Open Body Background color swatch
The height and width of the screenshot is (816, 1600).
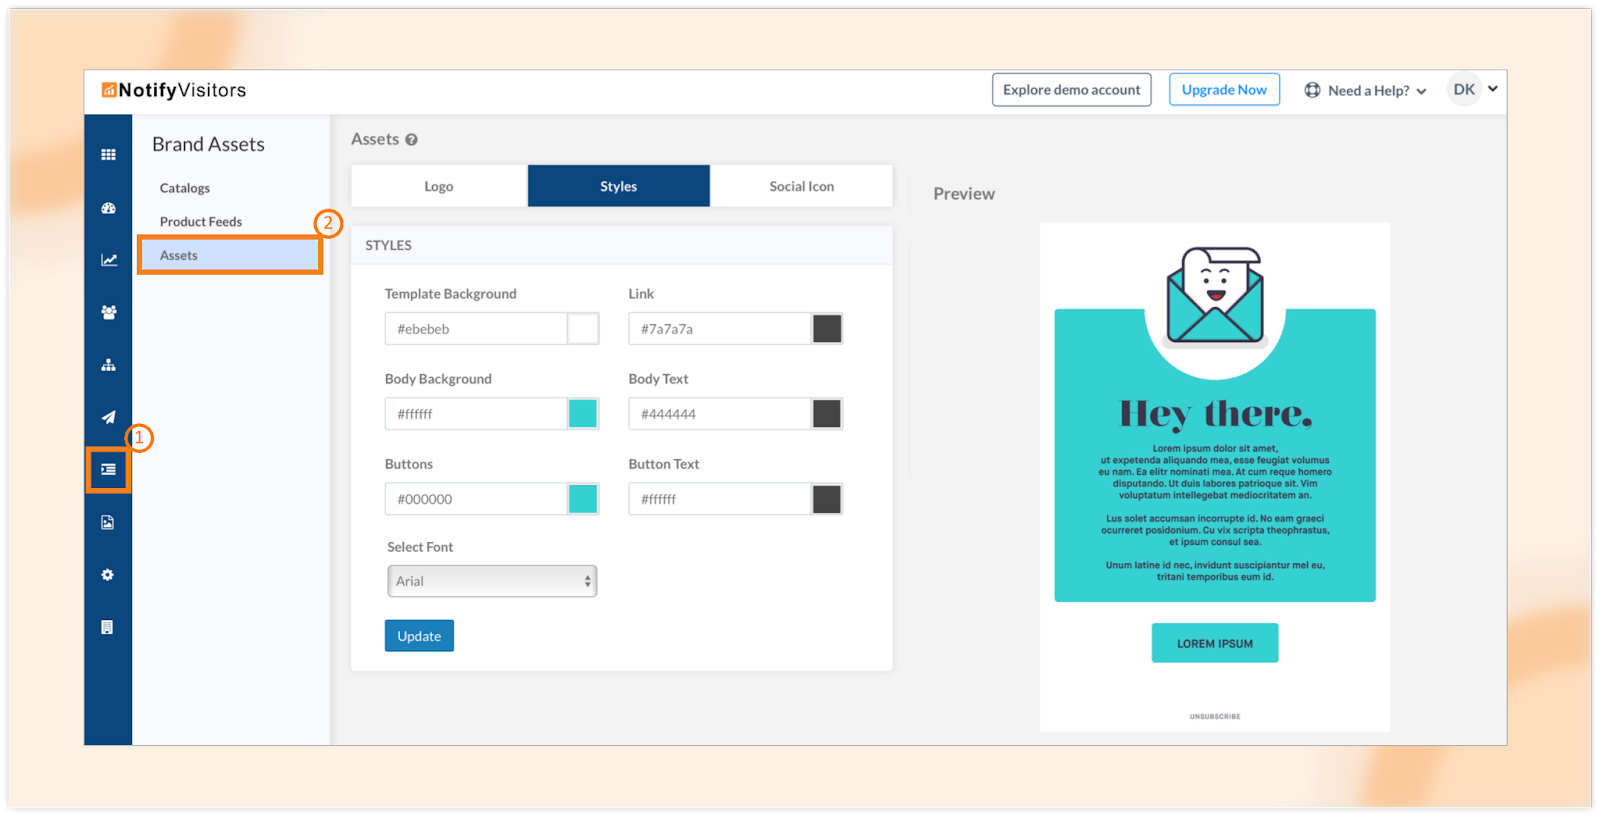[x=583, y=414]
